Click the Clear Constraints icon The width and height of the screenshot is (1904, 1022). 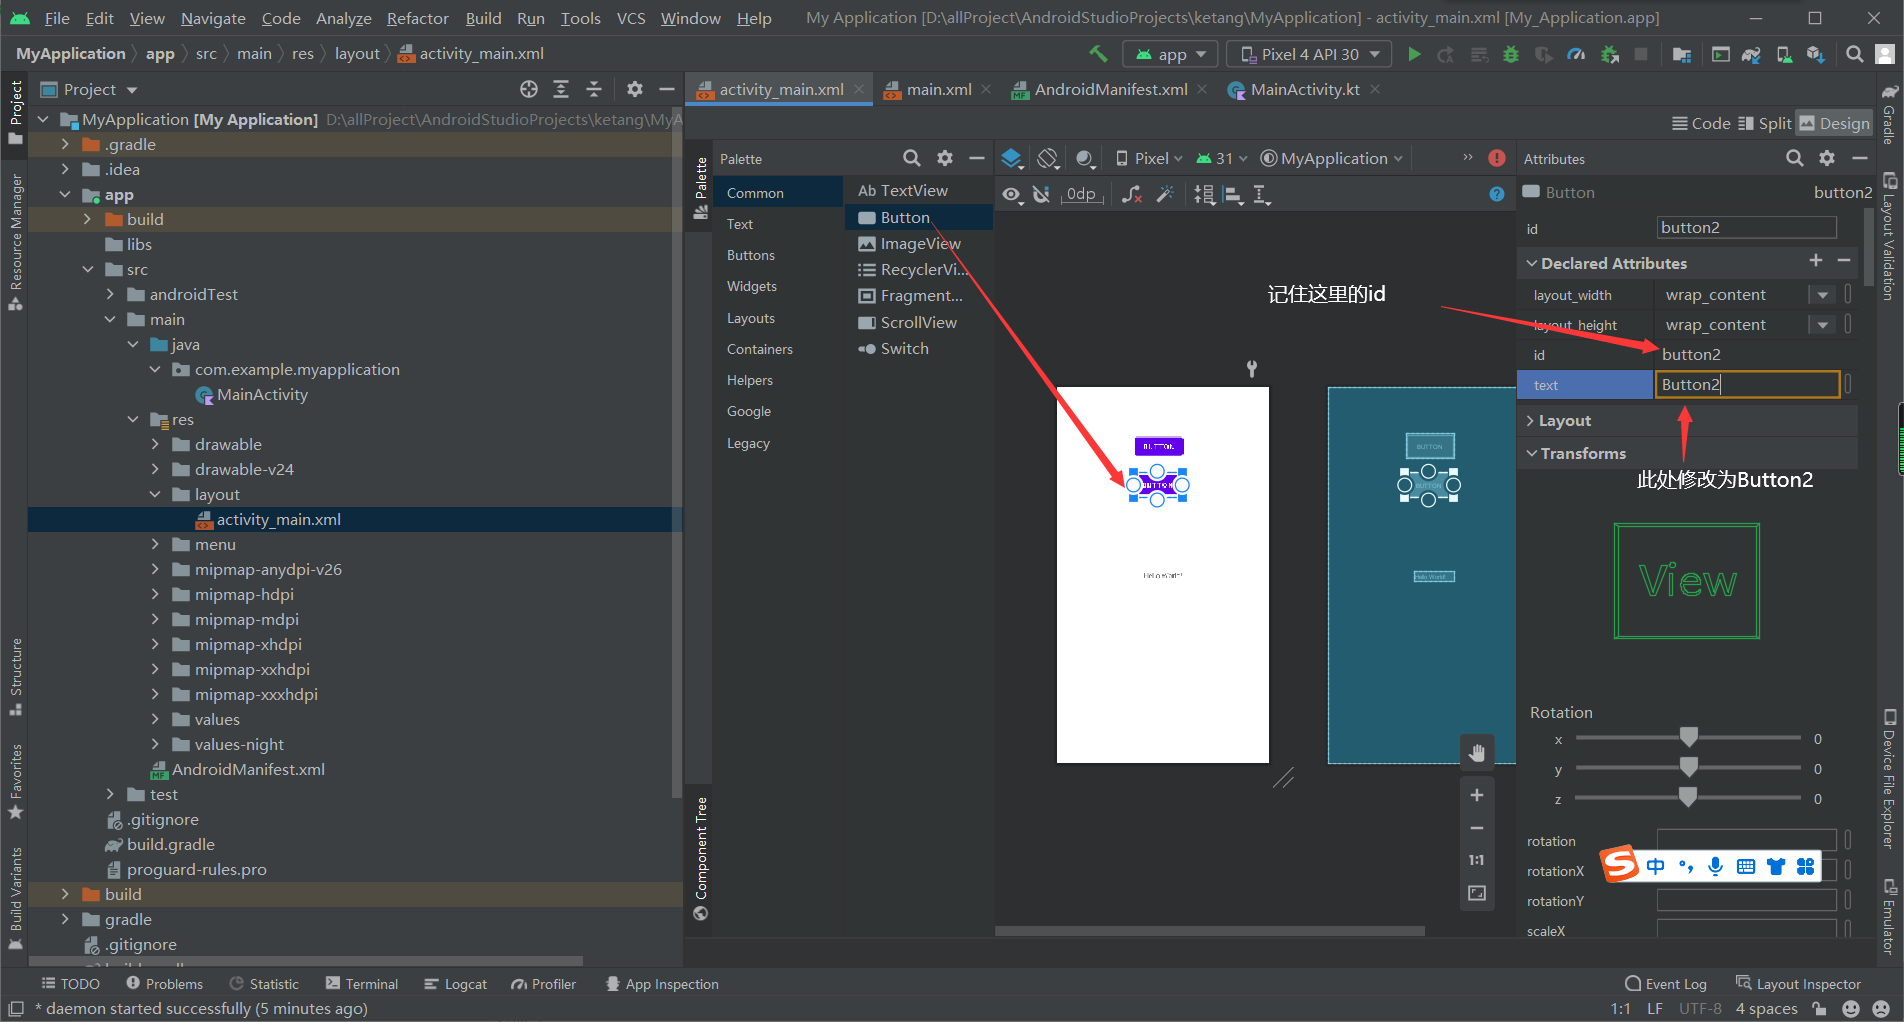click(x=1132, y=194)
